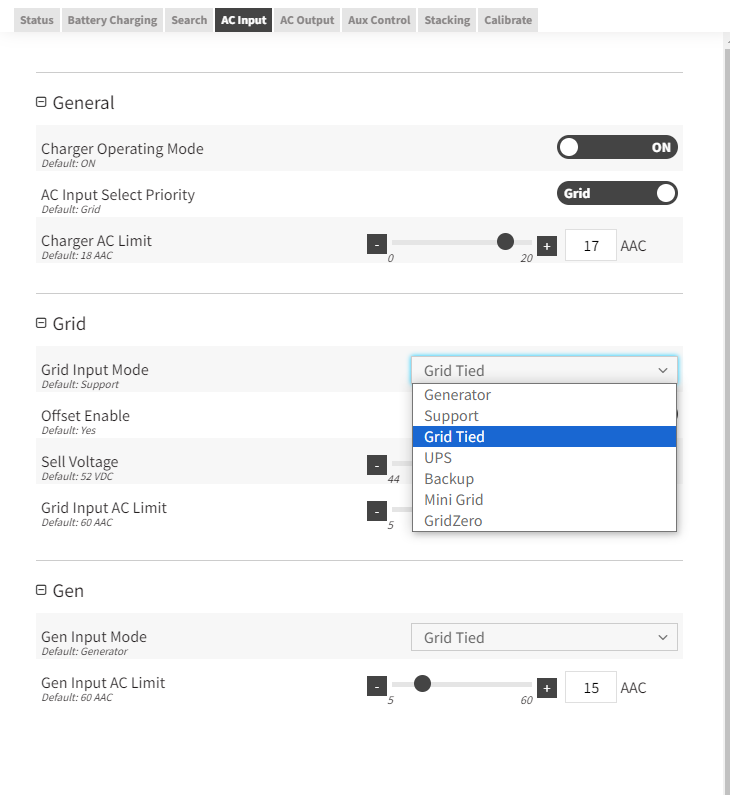The width and height of the screenshot is (730, 795).
Task: Select the AC Input tab
Action: 243,20
